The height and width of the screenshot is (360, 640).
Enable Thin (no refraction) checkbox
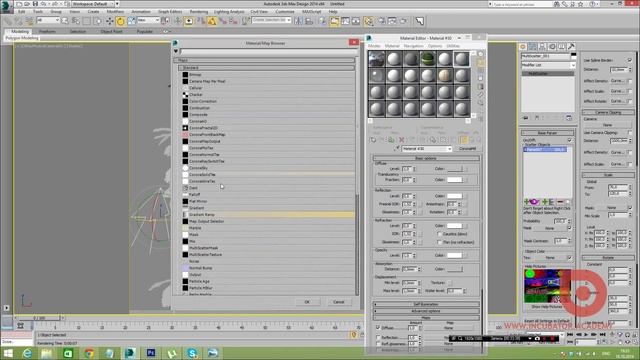point(439,242)
